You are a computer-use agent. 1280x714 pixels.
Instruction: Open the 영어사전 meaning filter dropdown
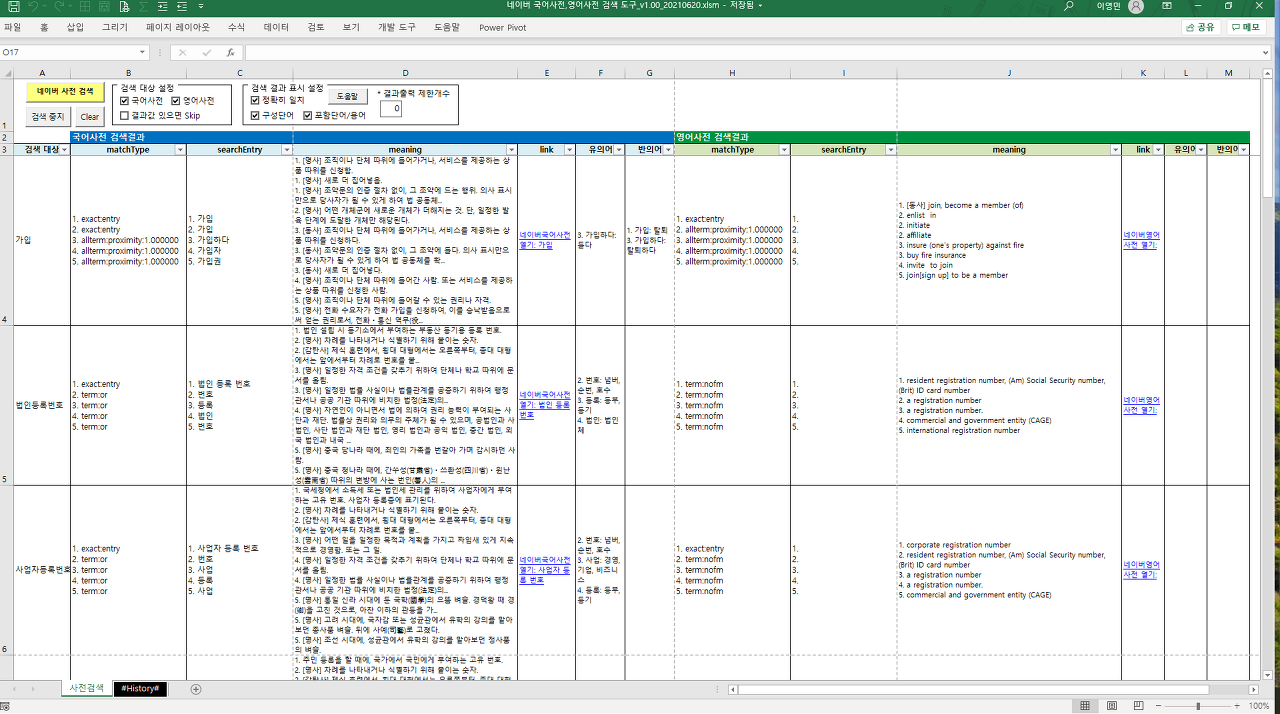(x=1115, y=150)
